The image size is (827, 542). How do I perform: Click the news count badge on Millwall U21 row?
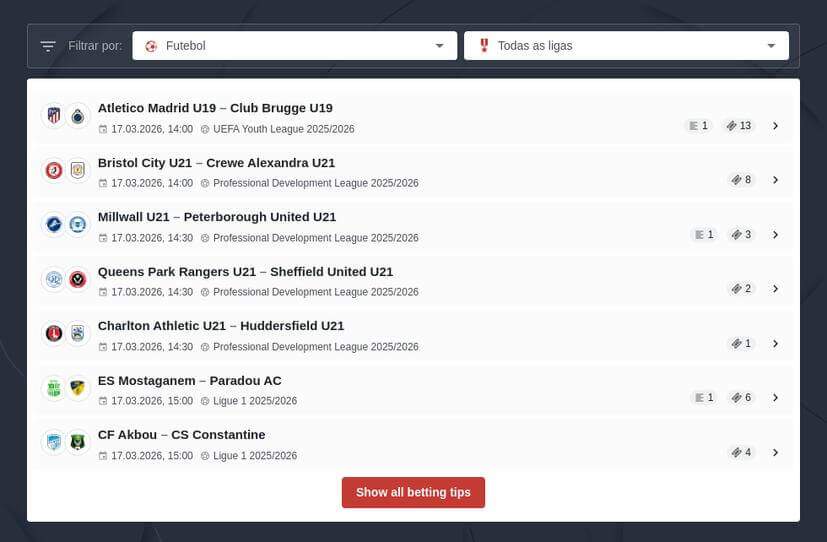pos(703,235)
